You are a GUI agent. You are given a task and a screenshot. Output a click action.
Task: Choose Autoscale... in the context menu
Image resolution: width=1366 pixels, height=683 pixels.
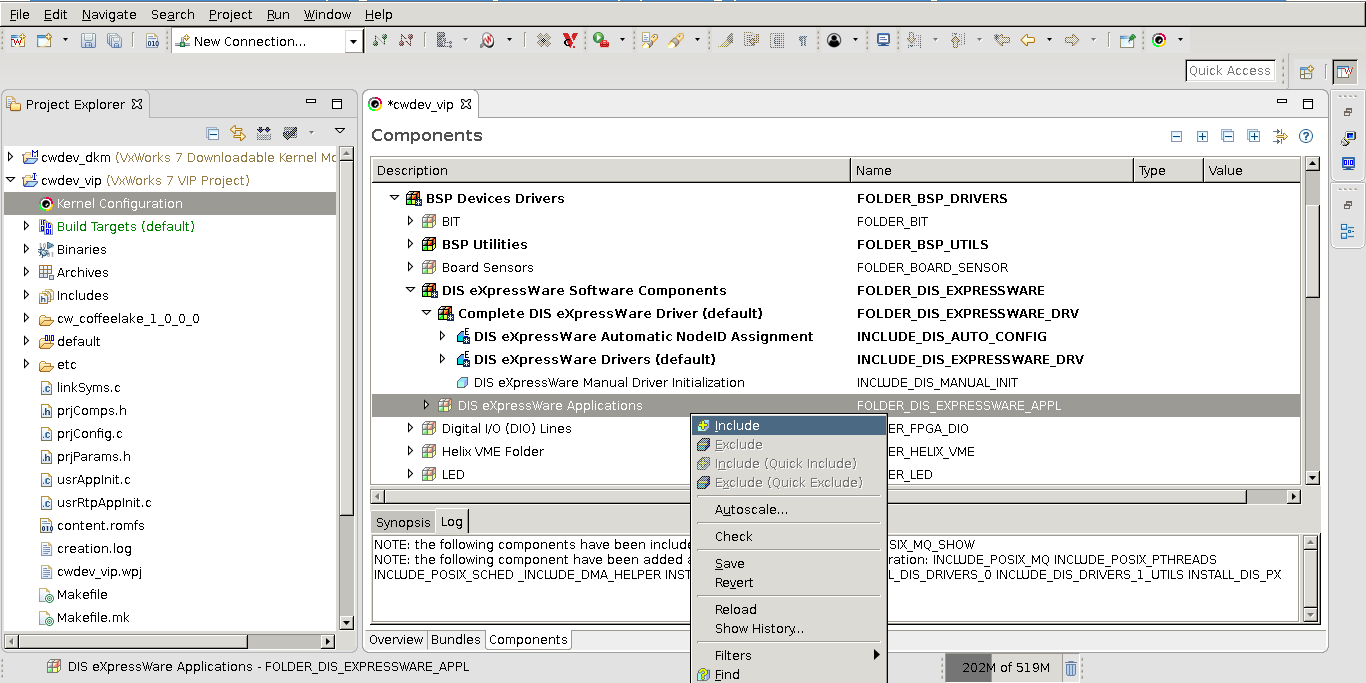(x=789, y=509)
